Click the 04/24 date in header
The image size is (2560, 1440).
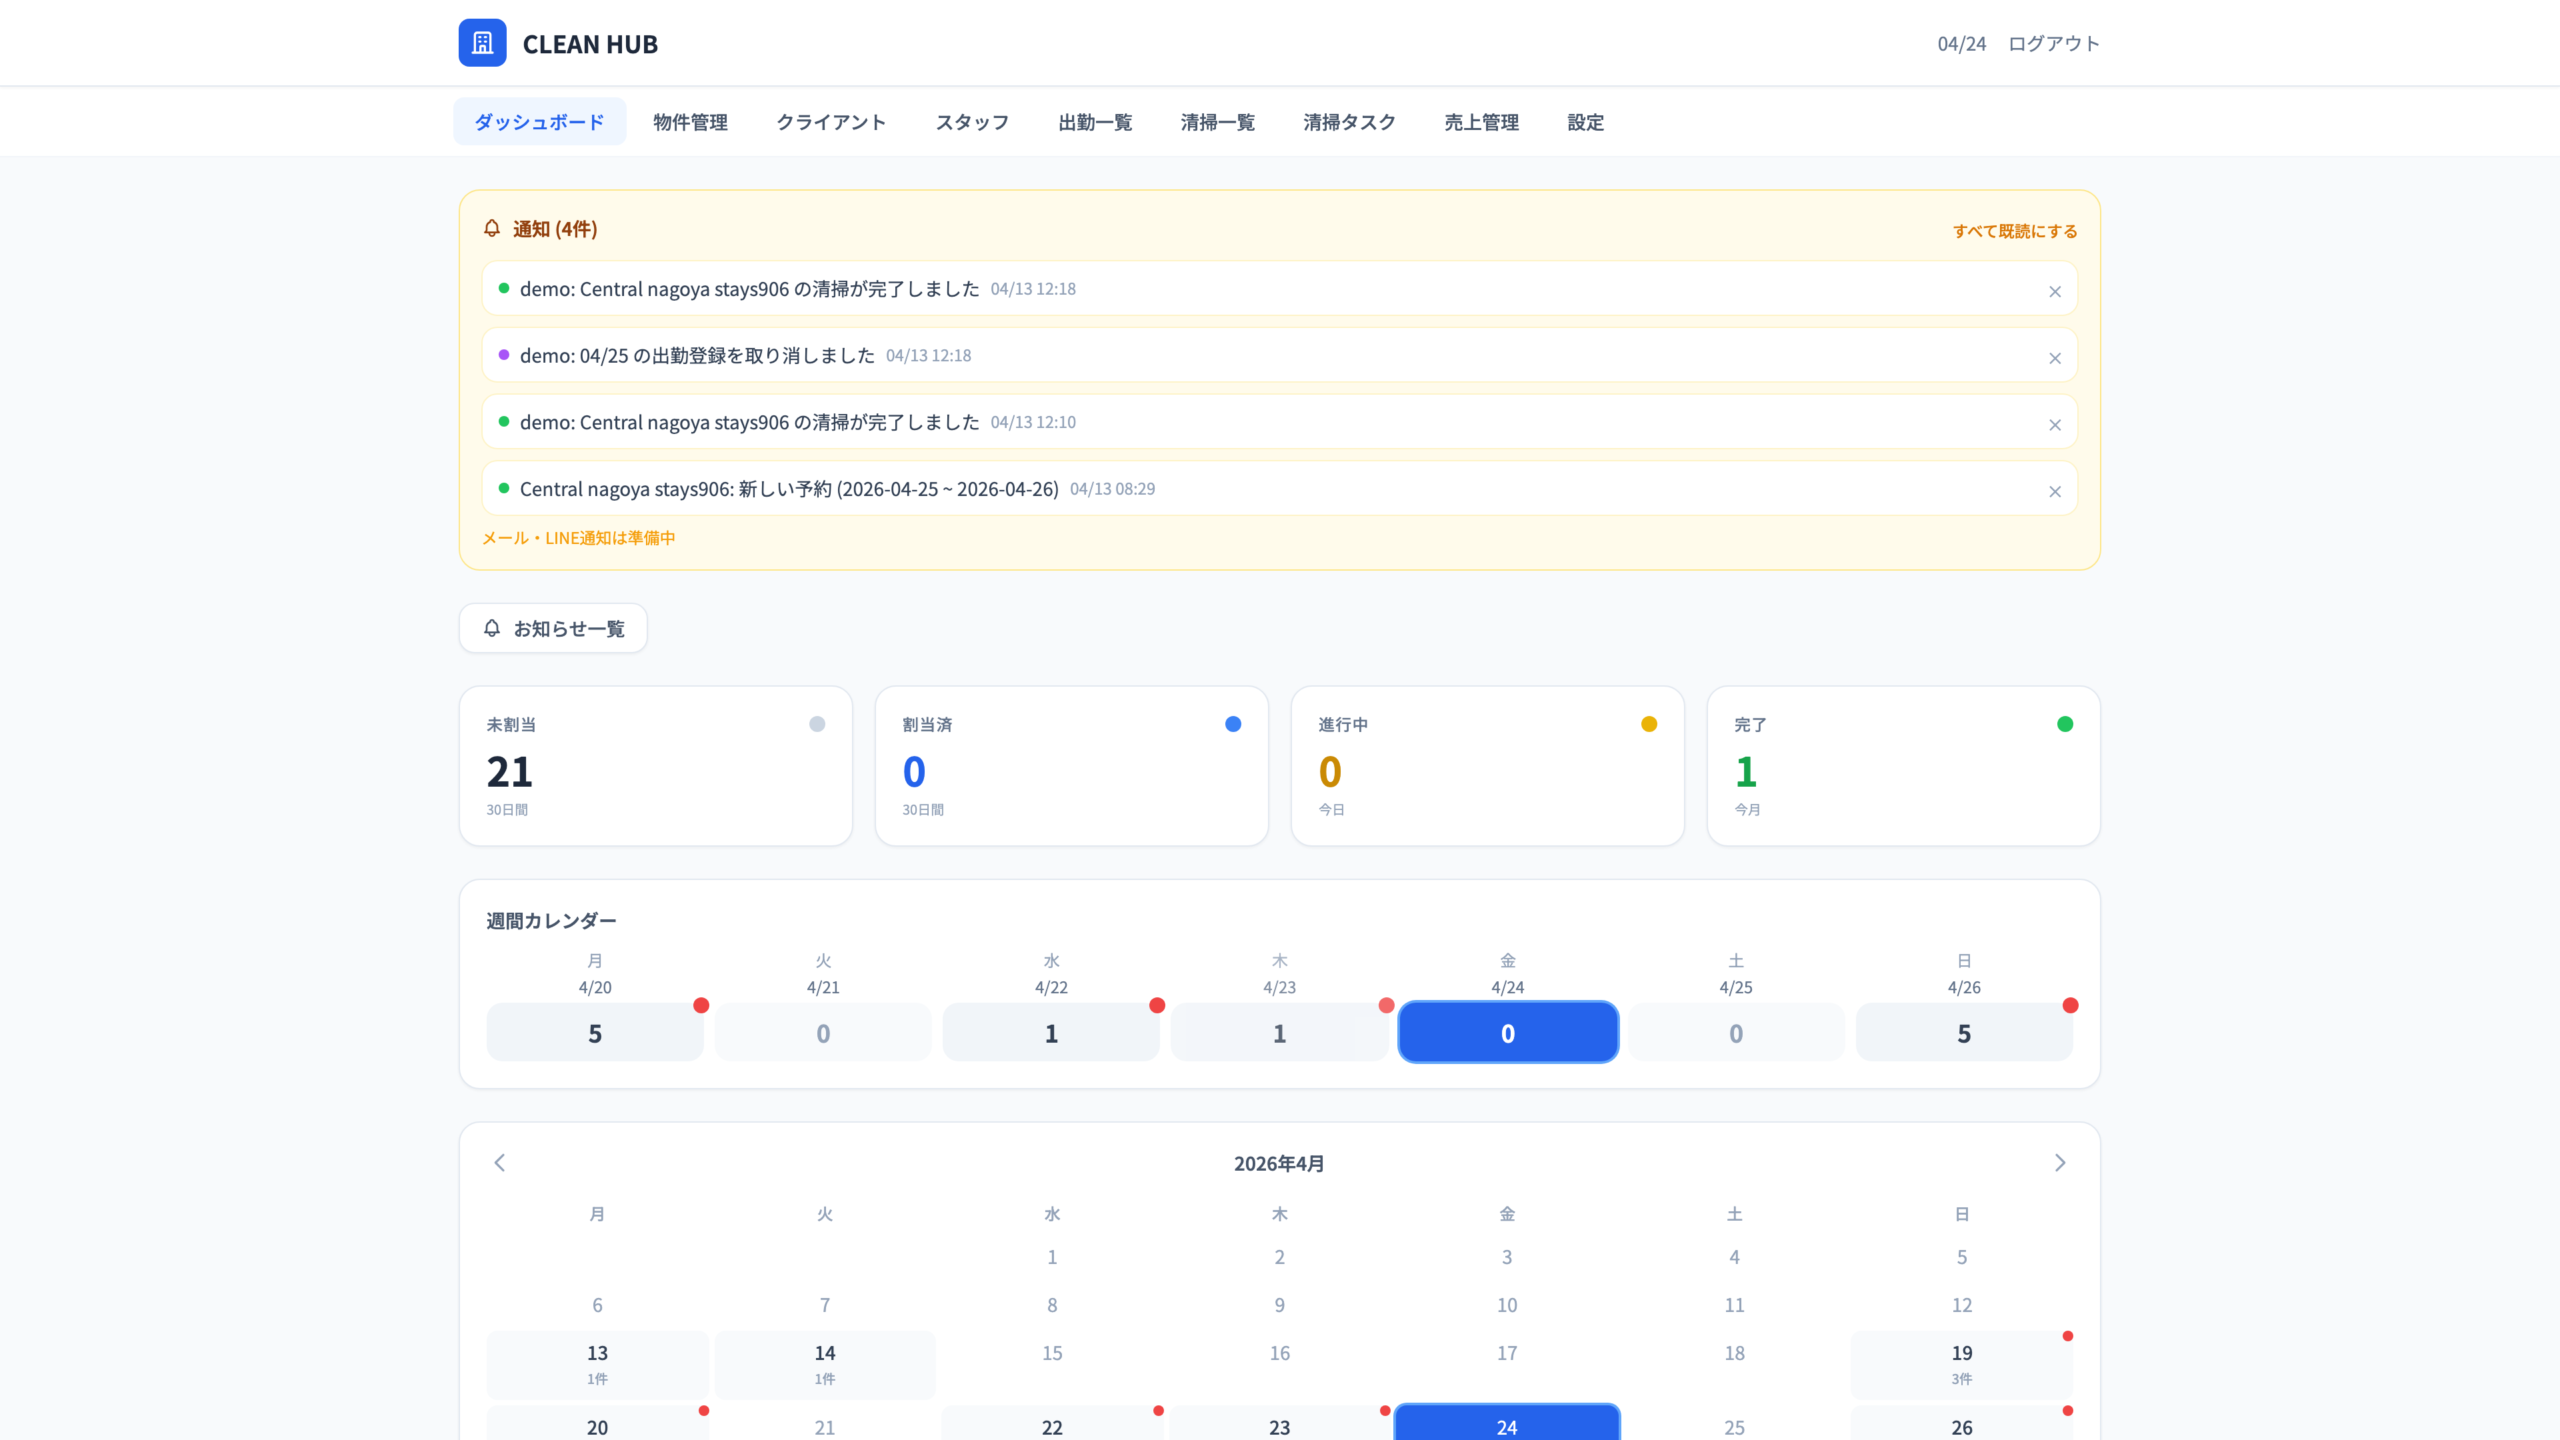[1962, 44]
